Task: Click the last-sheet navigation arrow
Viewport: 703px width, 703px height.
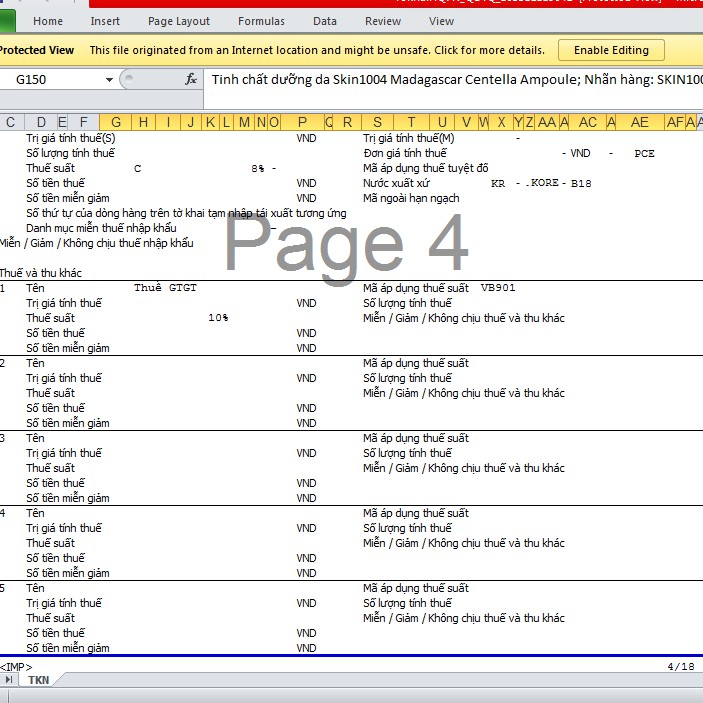Action: (9, 680)
